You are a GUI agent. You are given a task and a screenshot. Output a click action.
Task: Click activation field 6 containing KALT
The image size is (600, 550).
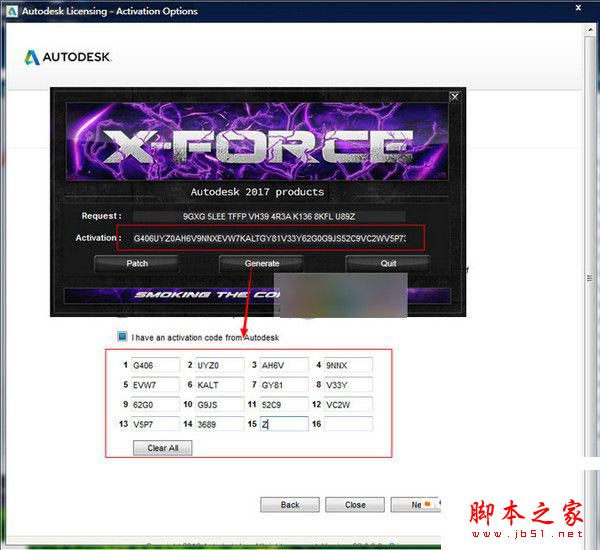[219, 385]
